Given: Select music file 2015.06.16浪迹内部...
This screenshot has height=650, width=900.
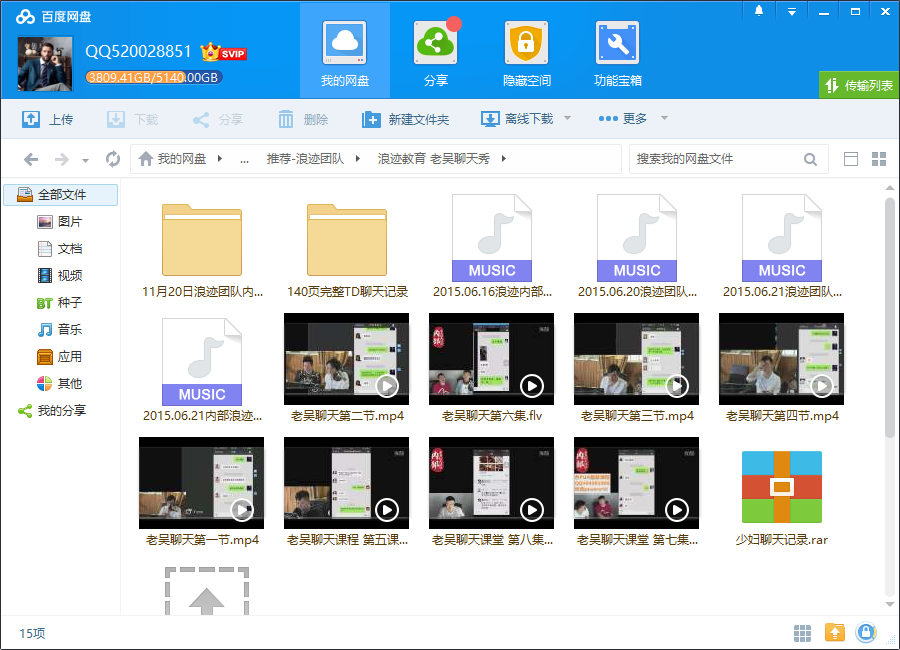Looking at the screenshot, I should [492, 247].
